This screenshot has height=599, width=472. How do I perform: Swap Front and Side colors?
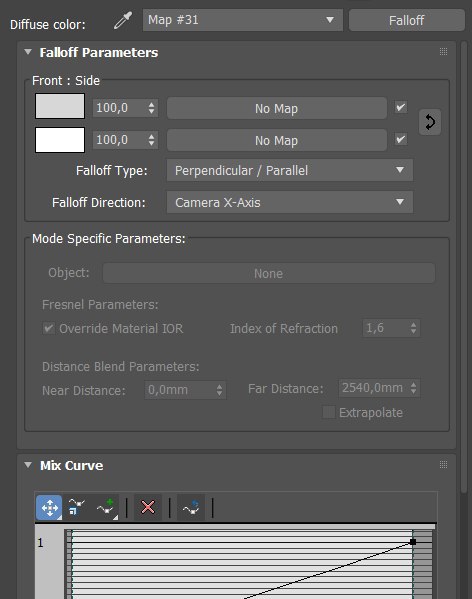(430, 122)
